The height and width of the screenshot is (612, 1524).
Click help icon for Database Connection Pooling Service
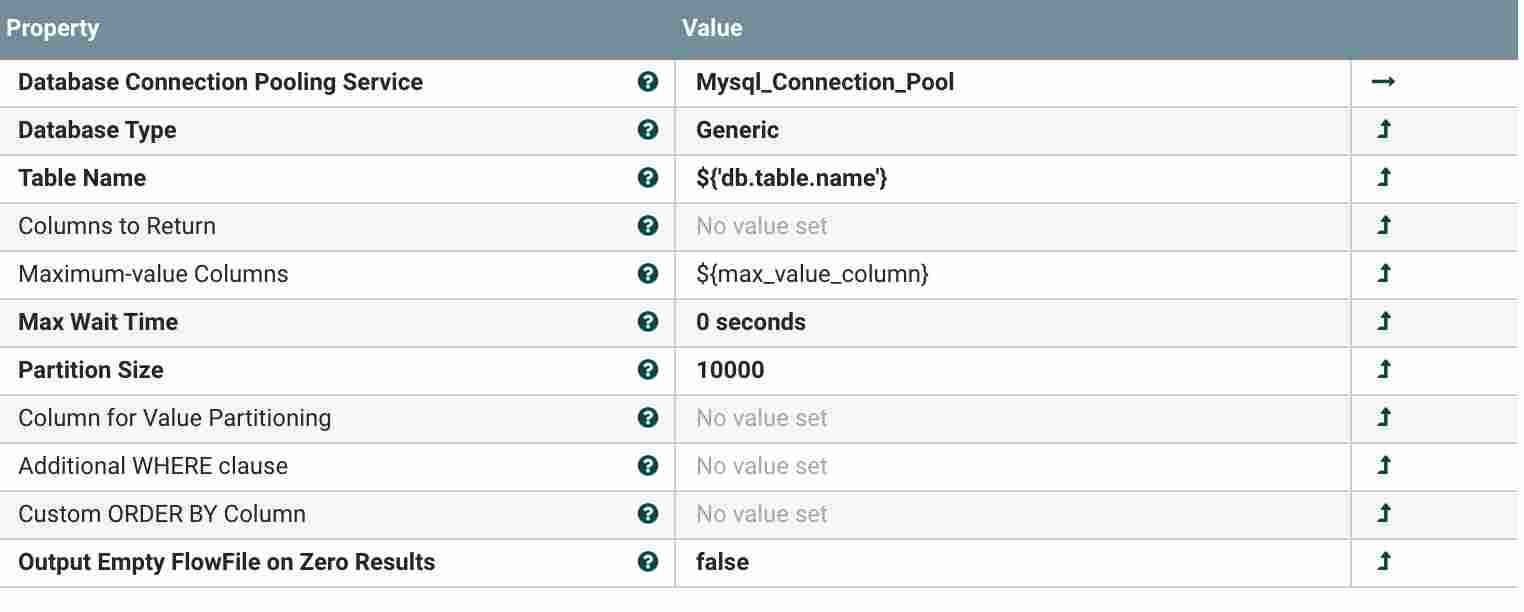tap(647, 82)
